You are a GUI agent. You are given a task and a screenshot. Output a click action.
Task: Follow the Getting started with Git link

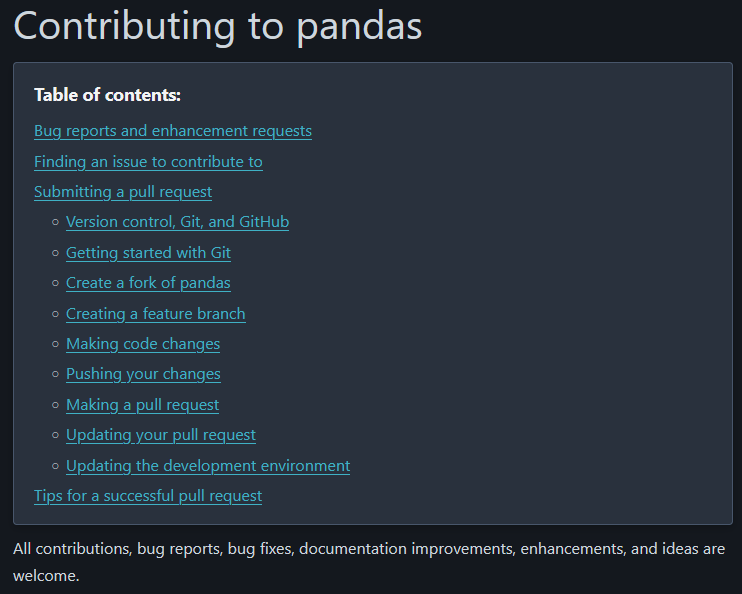coord(148,253)
